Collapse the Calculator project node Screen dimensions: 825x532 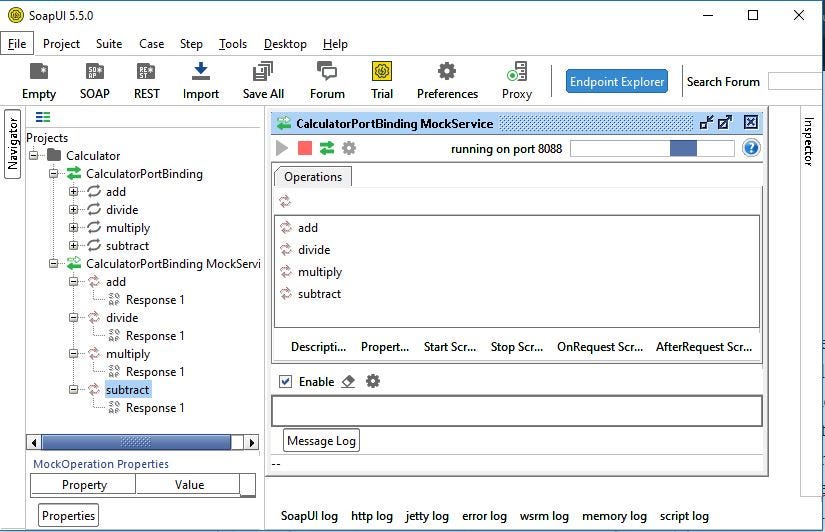34,155
